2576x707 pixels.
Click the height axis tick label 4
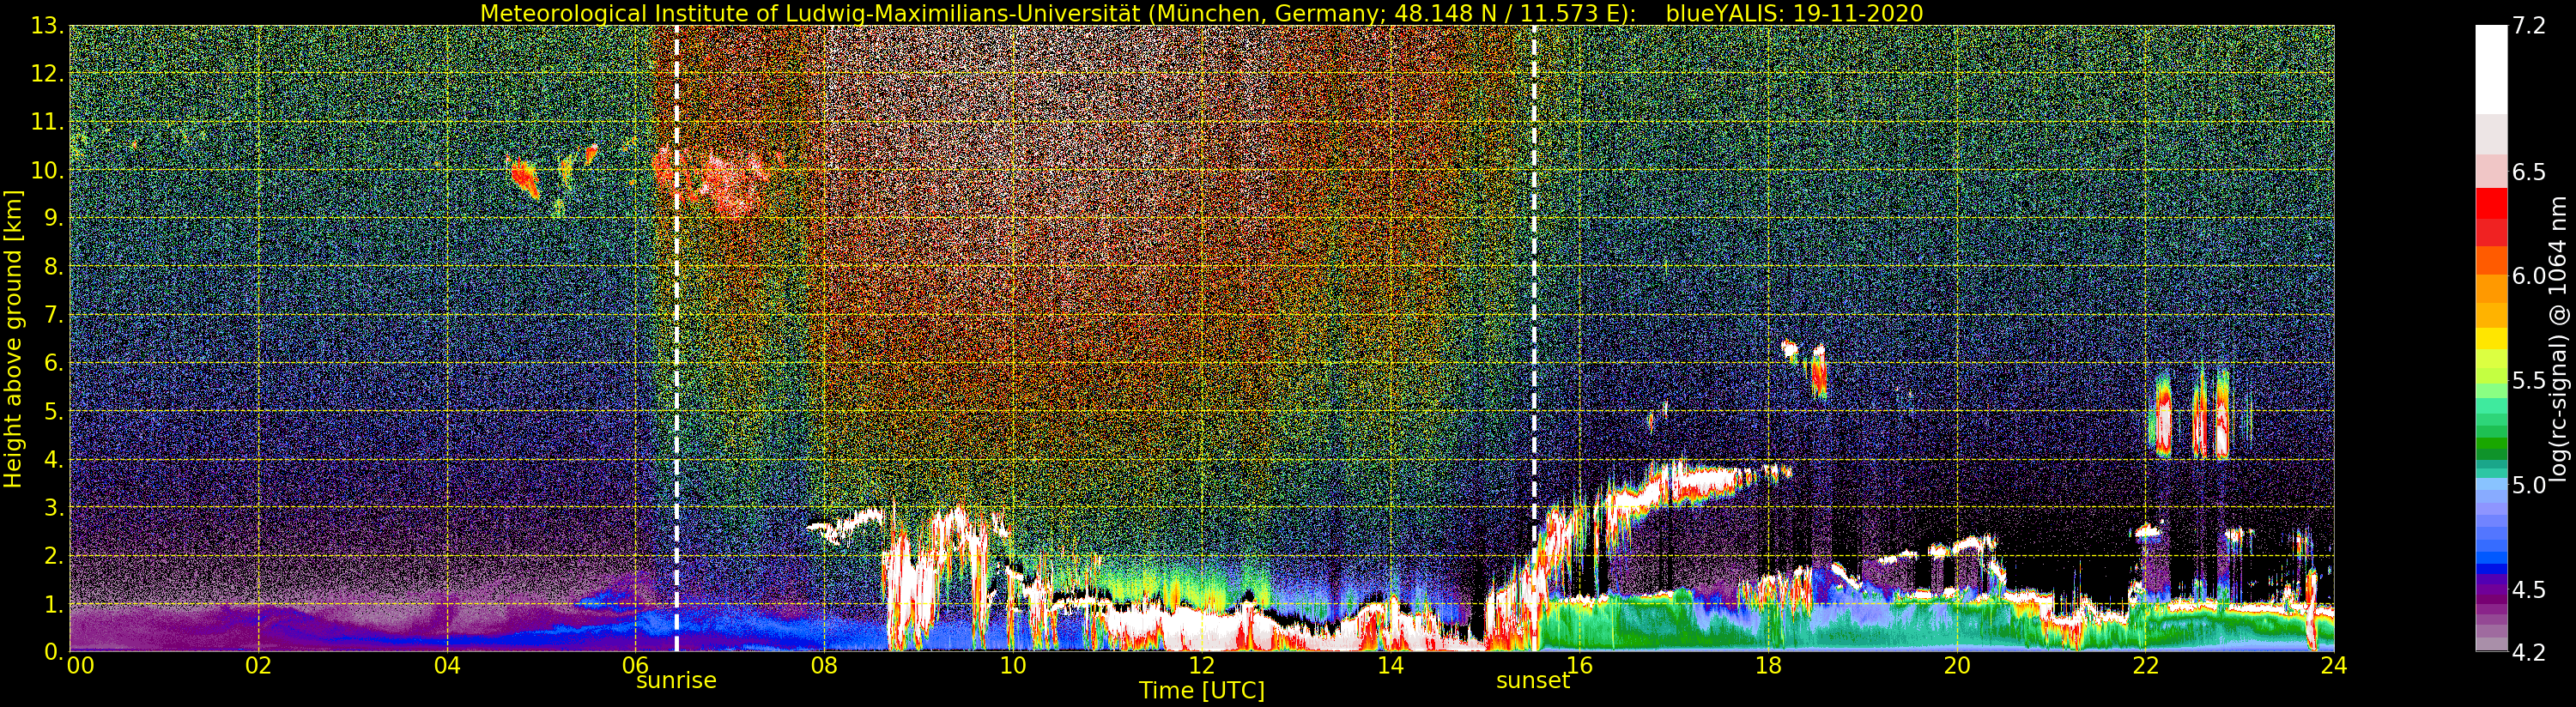point(54,460)
